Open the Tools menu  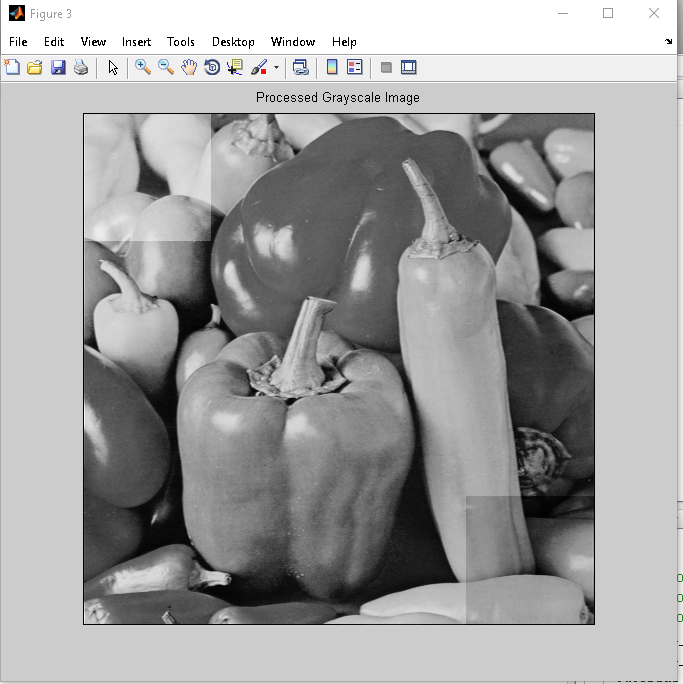pyautogui.click(x=181, y=42)
